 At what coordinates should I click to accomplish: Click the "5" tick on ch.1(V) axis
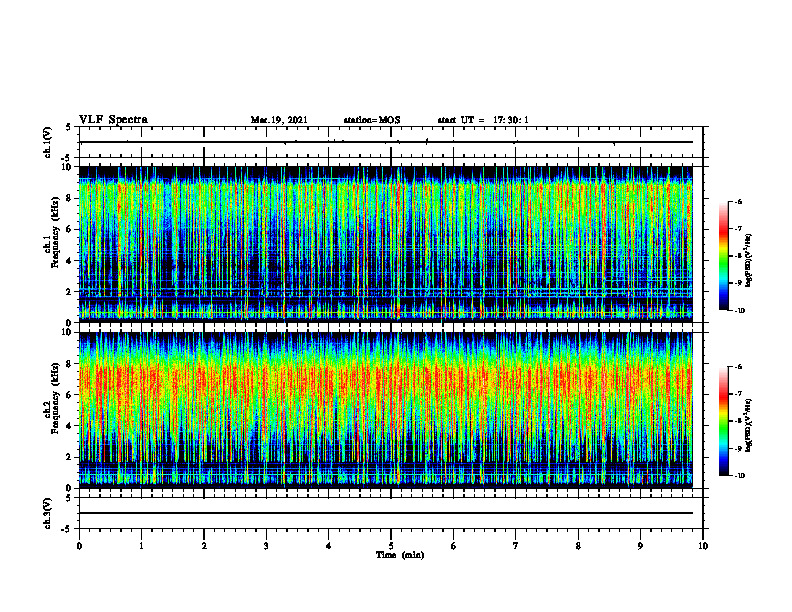click(68, 127)
